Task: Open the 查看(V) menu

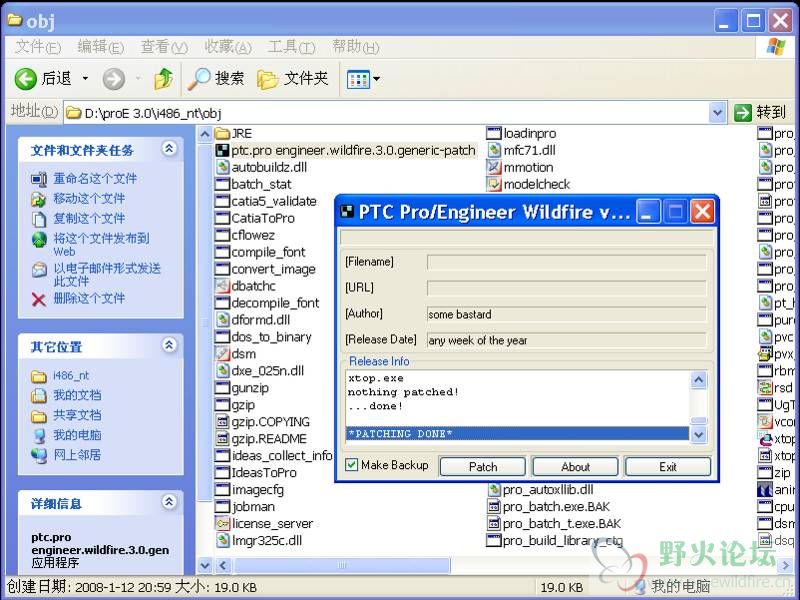Action: (x=164, y=47)
